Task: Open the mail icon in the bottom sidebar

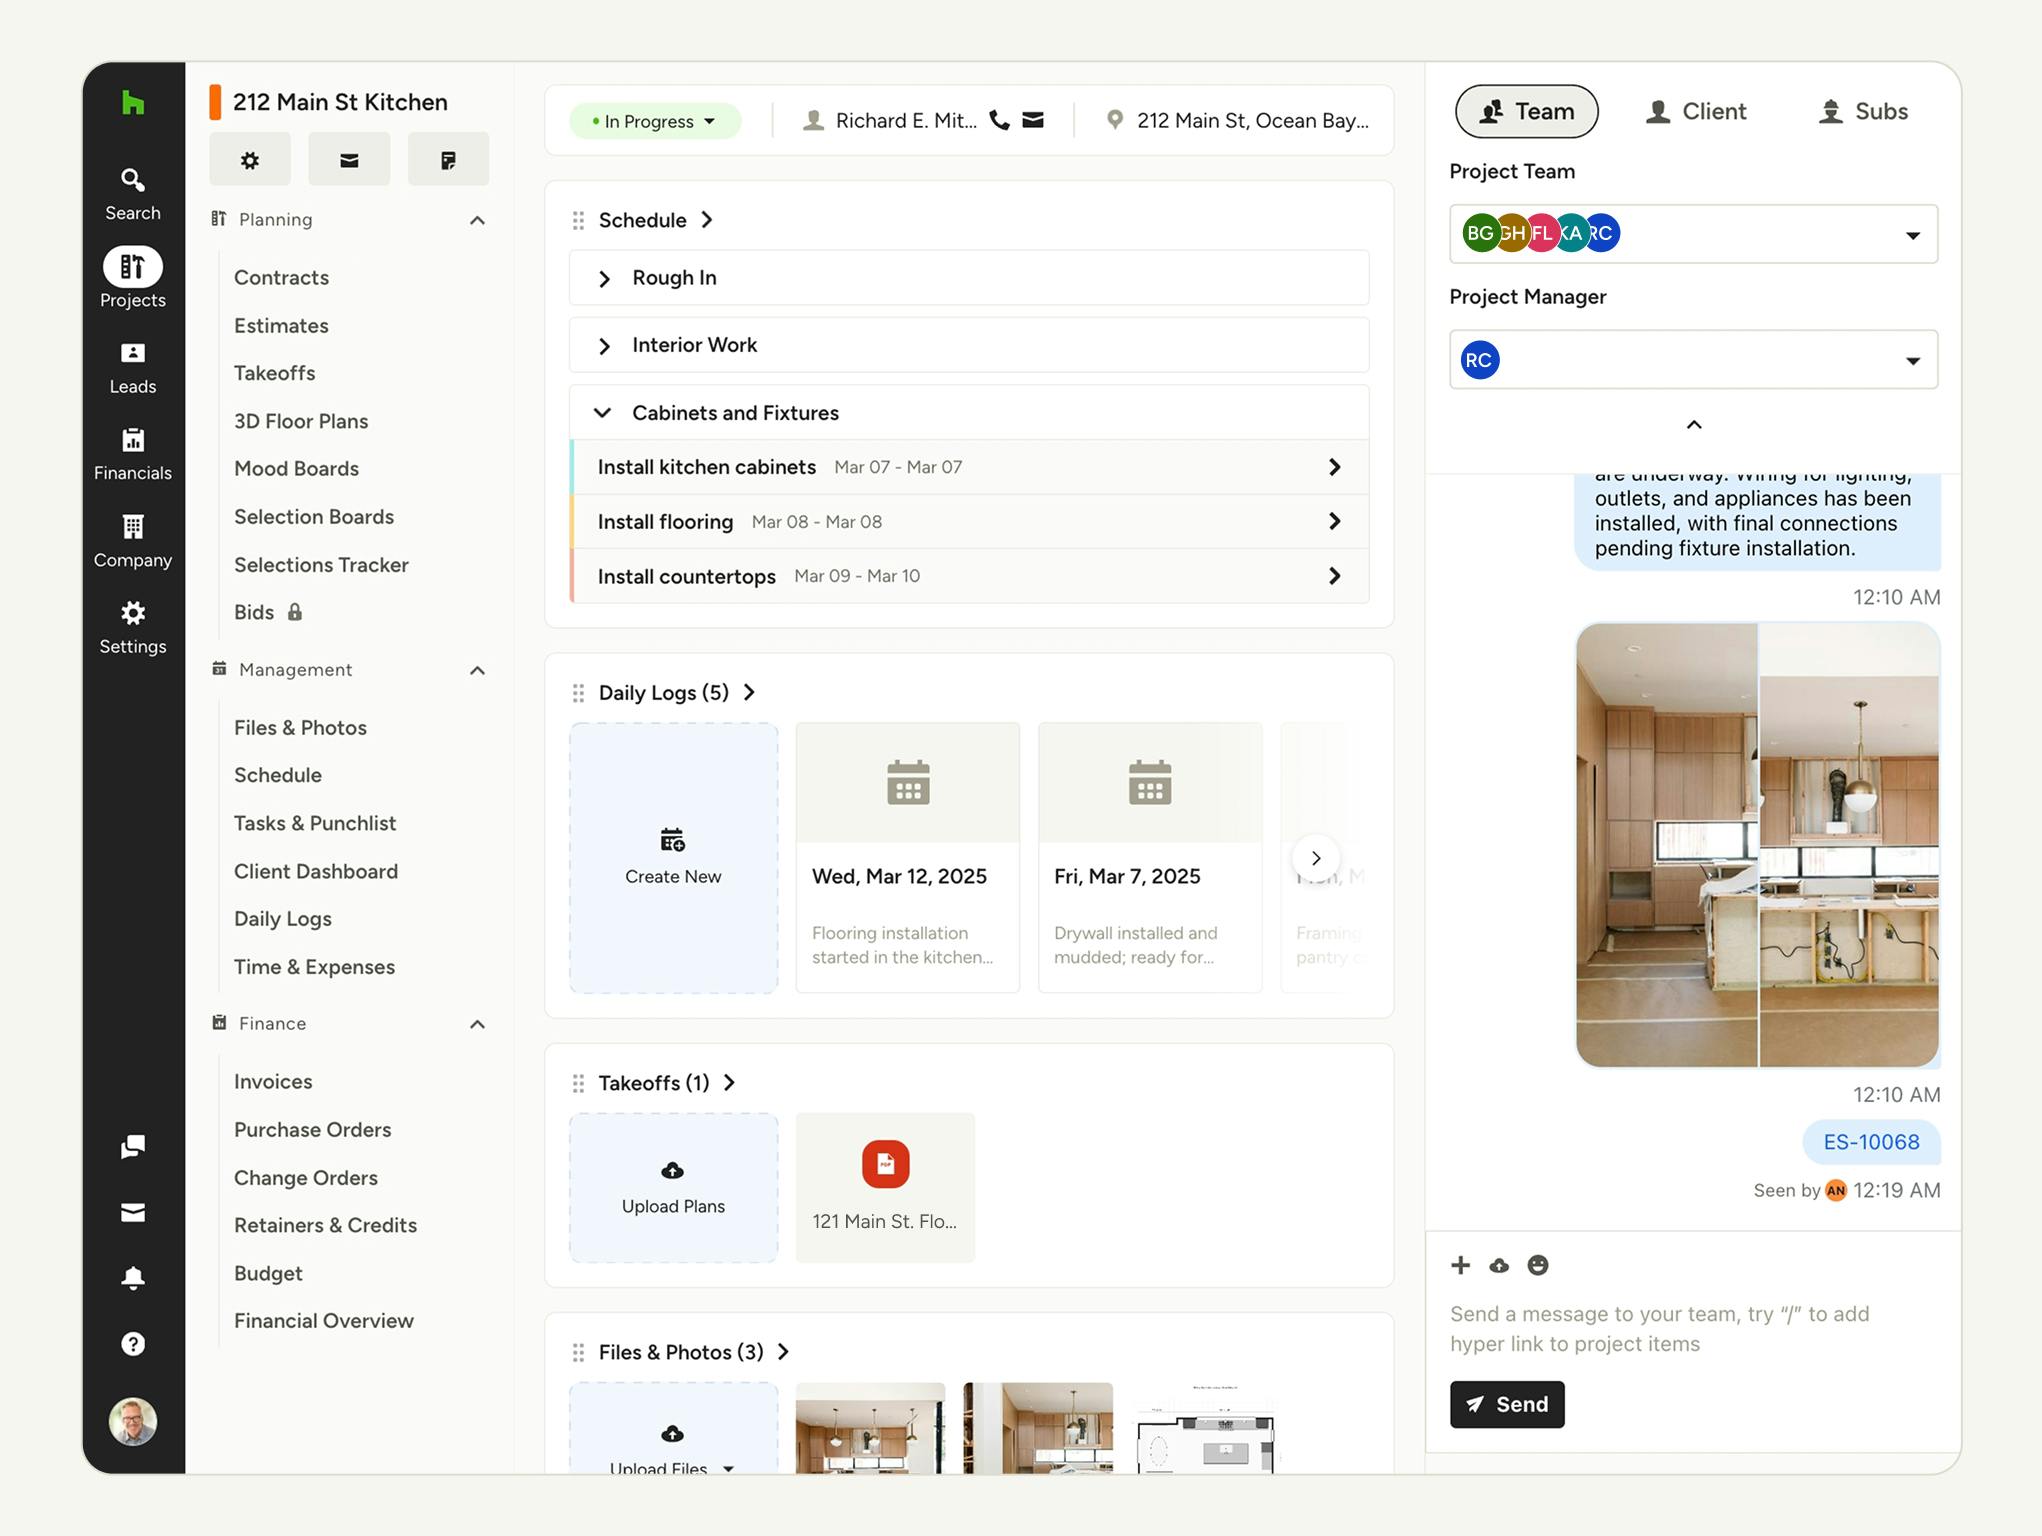Action: (133, 1212)
